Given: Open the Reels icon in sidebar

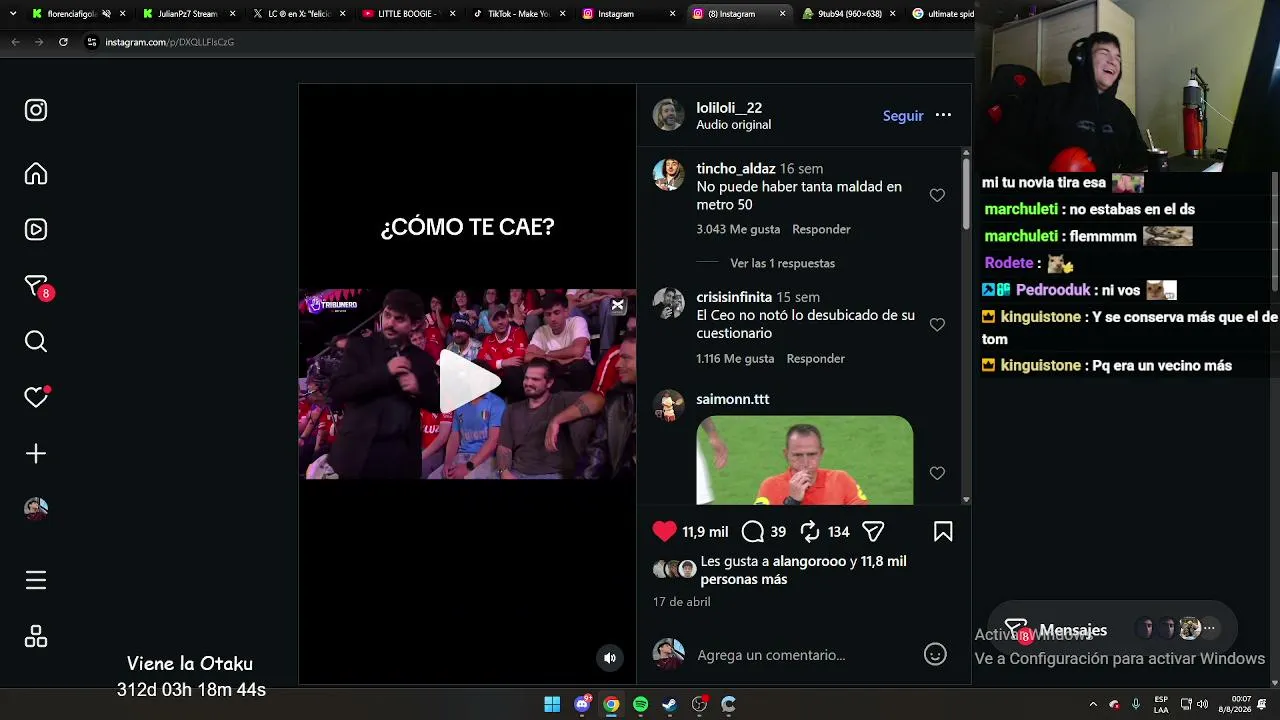Looking at the screenshot, I should tap(36, 230).
